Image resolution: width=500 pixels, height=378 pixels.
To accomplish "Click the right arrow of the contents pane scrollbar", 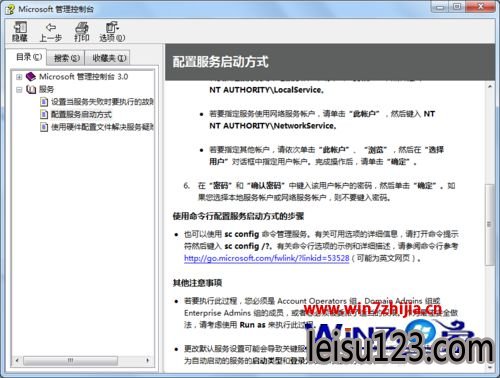I will pyautogui.click(x=148, y=360).
